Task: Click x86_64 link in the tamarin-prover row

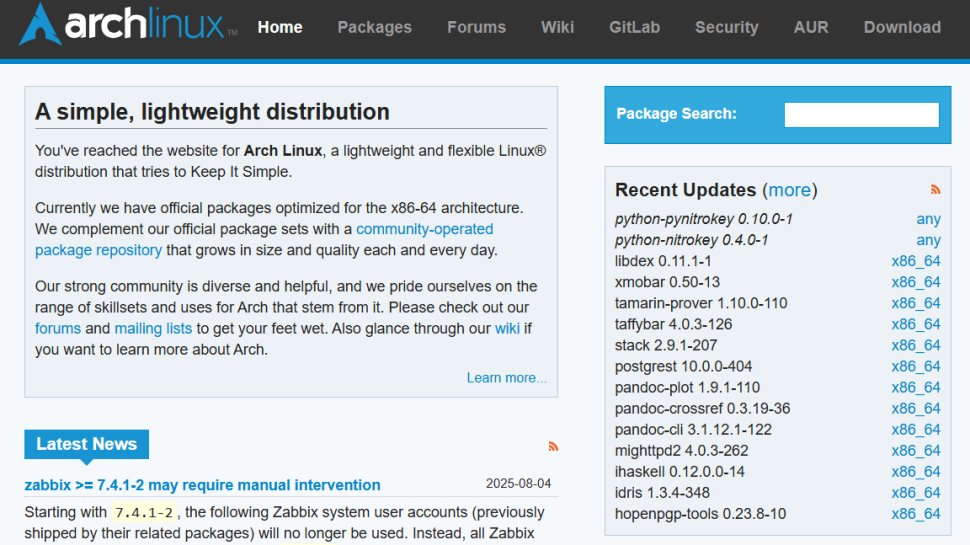Action: click(916, 303)
